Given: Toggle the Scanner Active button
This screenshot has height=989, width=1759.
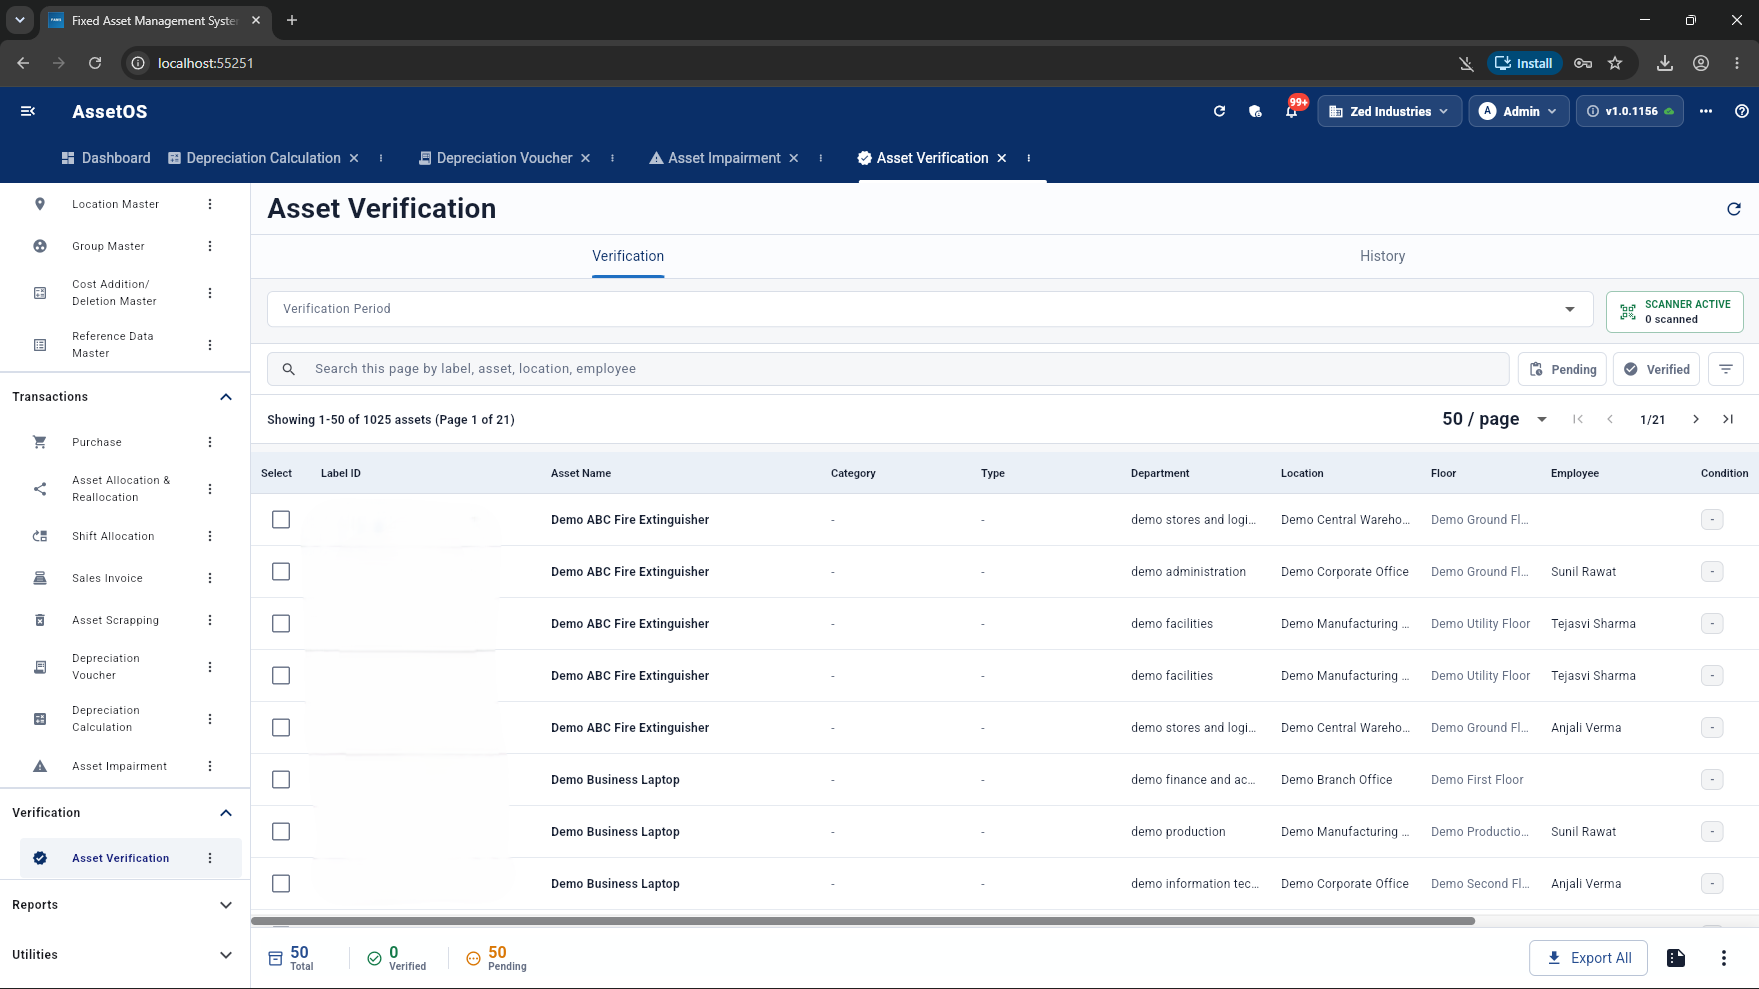Looking at the screenshot, I should 1675,312.
